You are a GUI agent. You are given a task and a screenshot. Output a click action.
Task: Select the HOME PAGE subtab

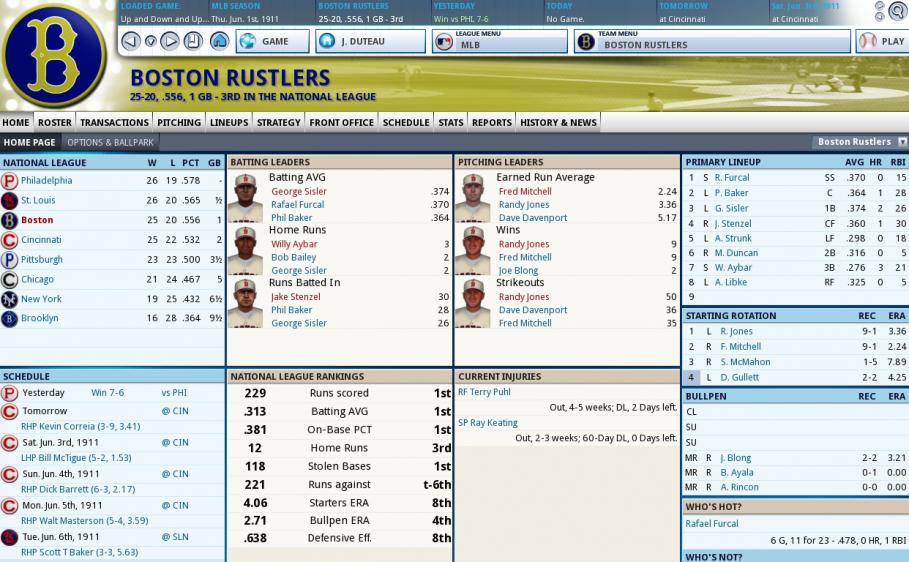coord(30,142)
